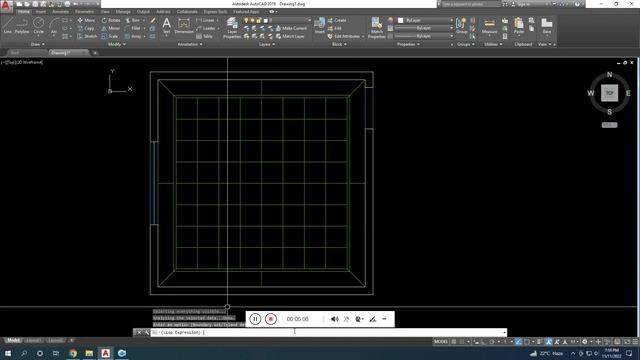Viewport: 640px width, 360px height.
Task: Expand the Annotation panel
Action: (190, 44)
